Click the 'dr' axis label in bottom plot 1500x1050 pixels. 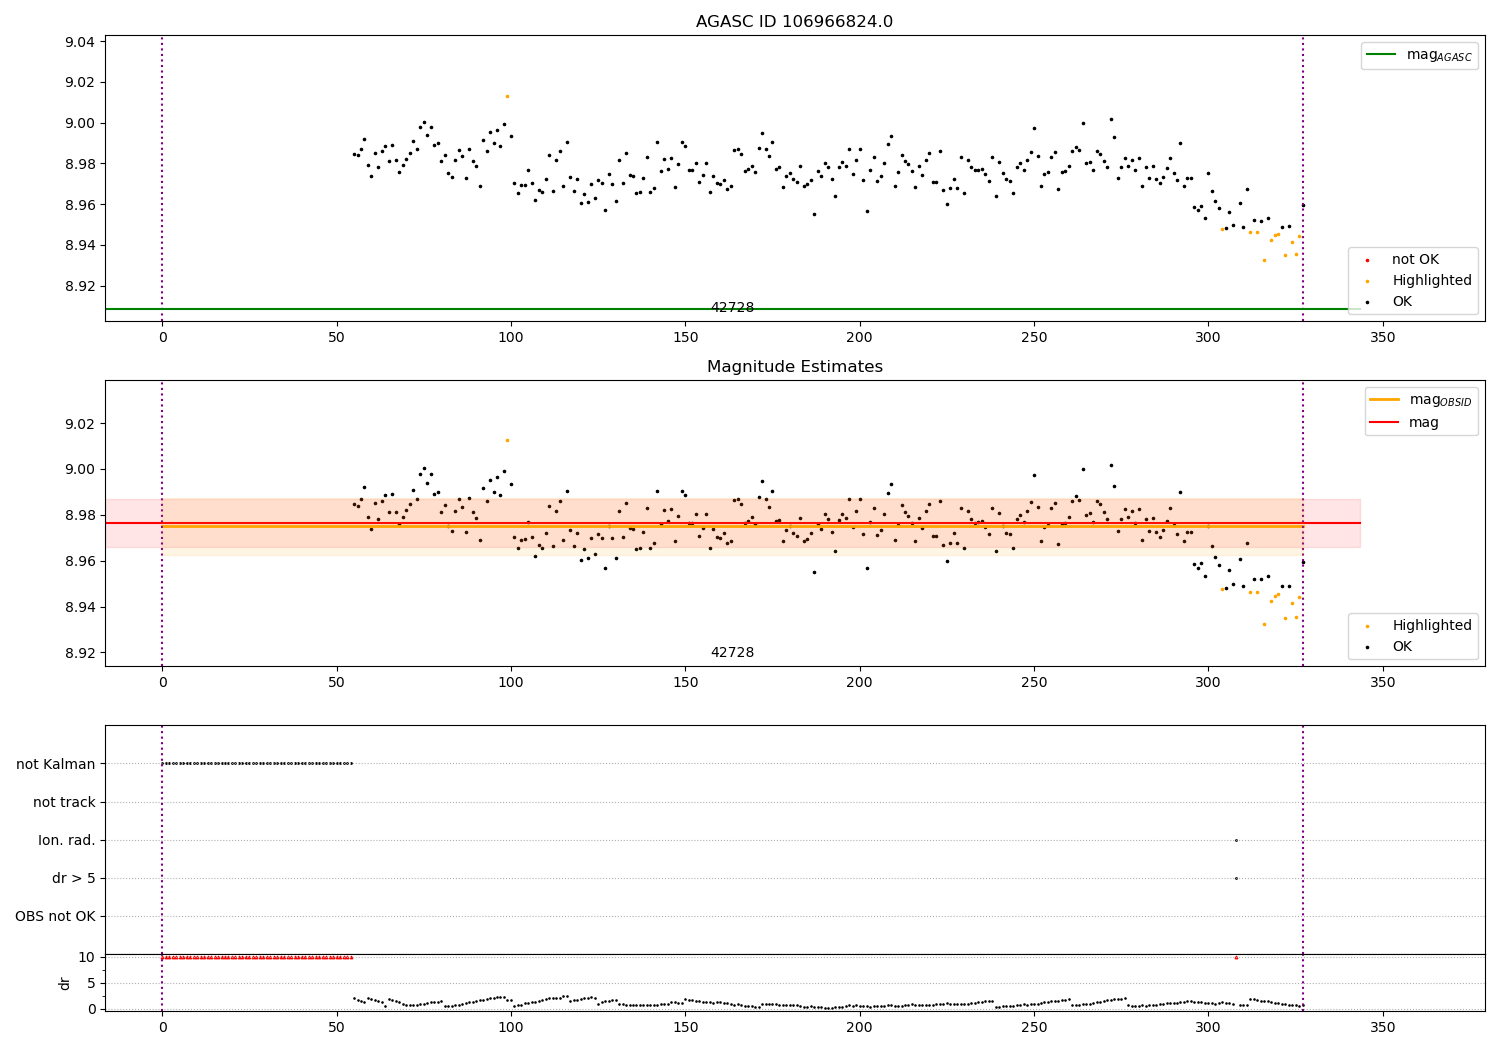[x=65, y=983]
